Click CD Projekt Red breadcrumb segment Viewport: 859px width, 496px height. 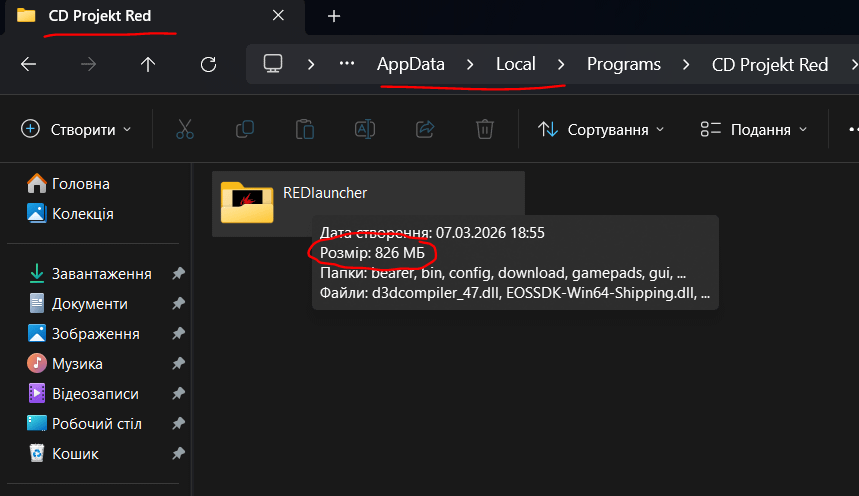point(770,65)
